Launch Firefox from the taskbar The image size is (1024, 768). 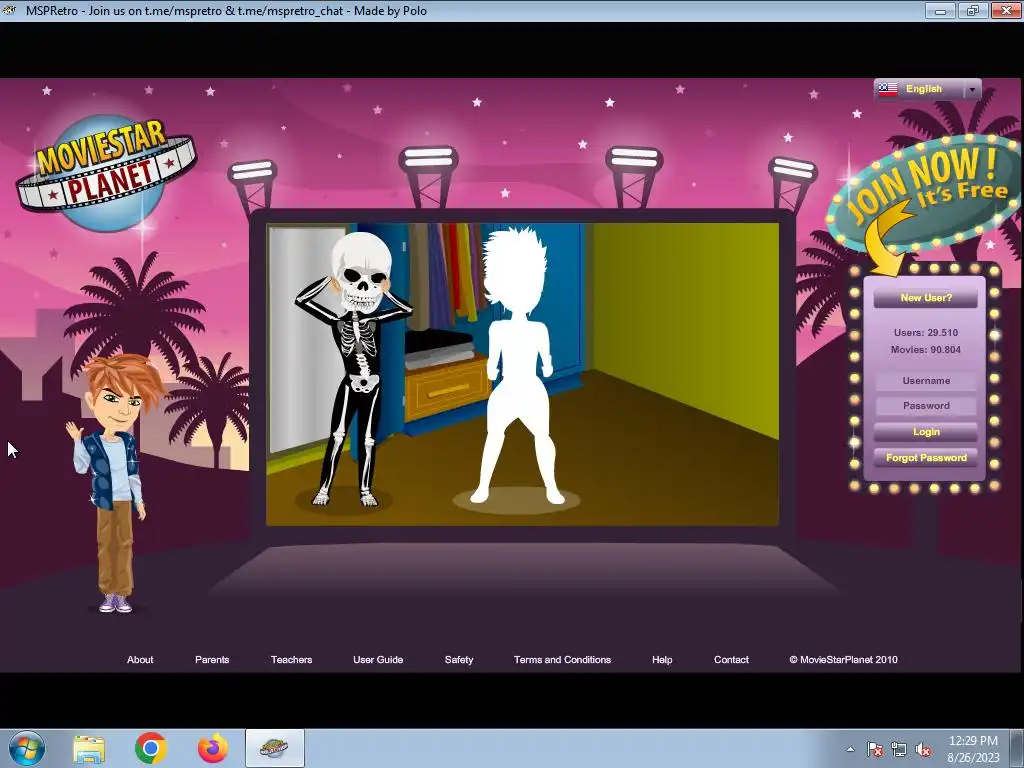coord(213,748)
